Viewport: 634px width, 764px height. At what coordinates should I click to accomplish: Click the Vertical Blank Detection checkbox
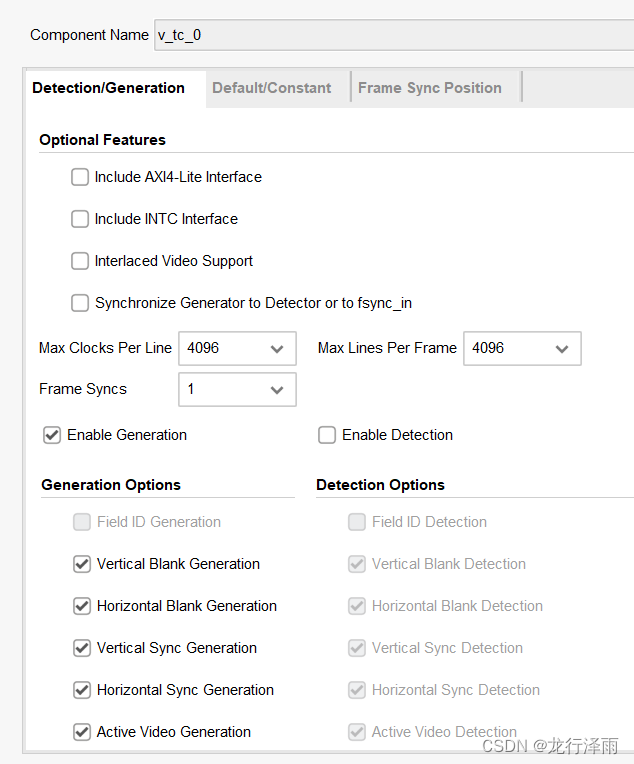357,564
